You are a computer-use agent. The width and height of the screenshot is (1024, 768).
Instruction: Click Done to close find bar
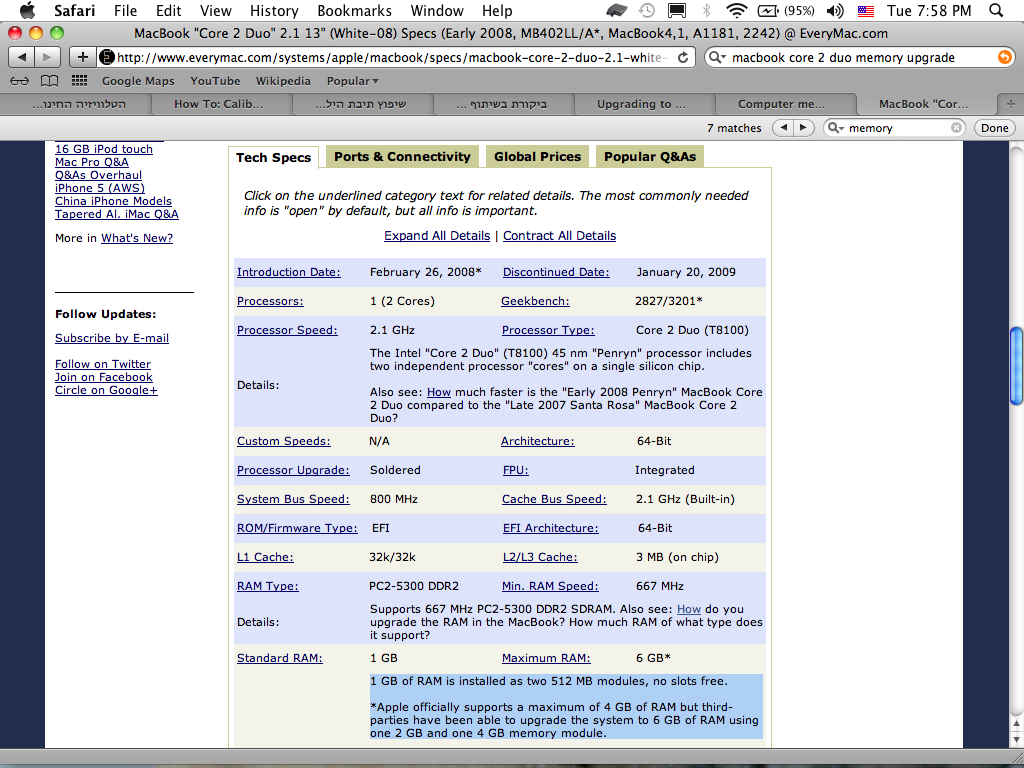(x=994, y=128)
